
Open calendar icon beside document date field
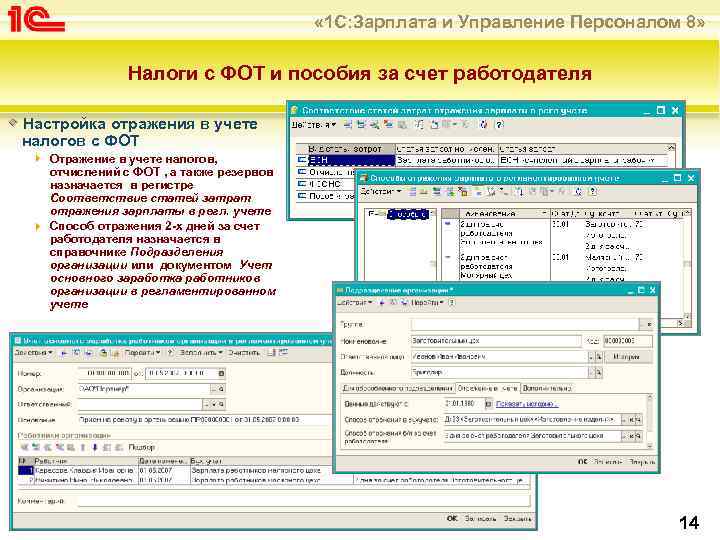click(221, 373)
